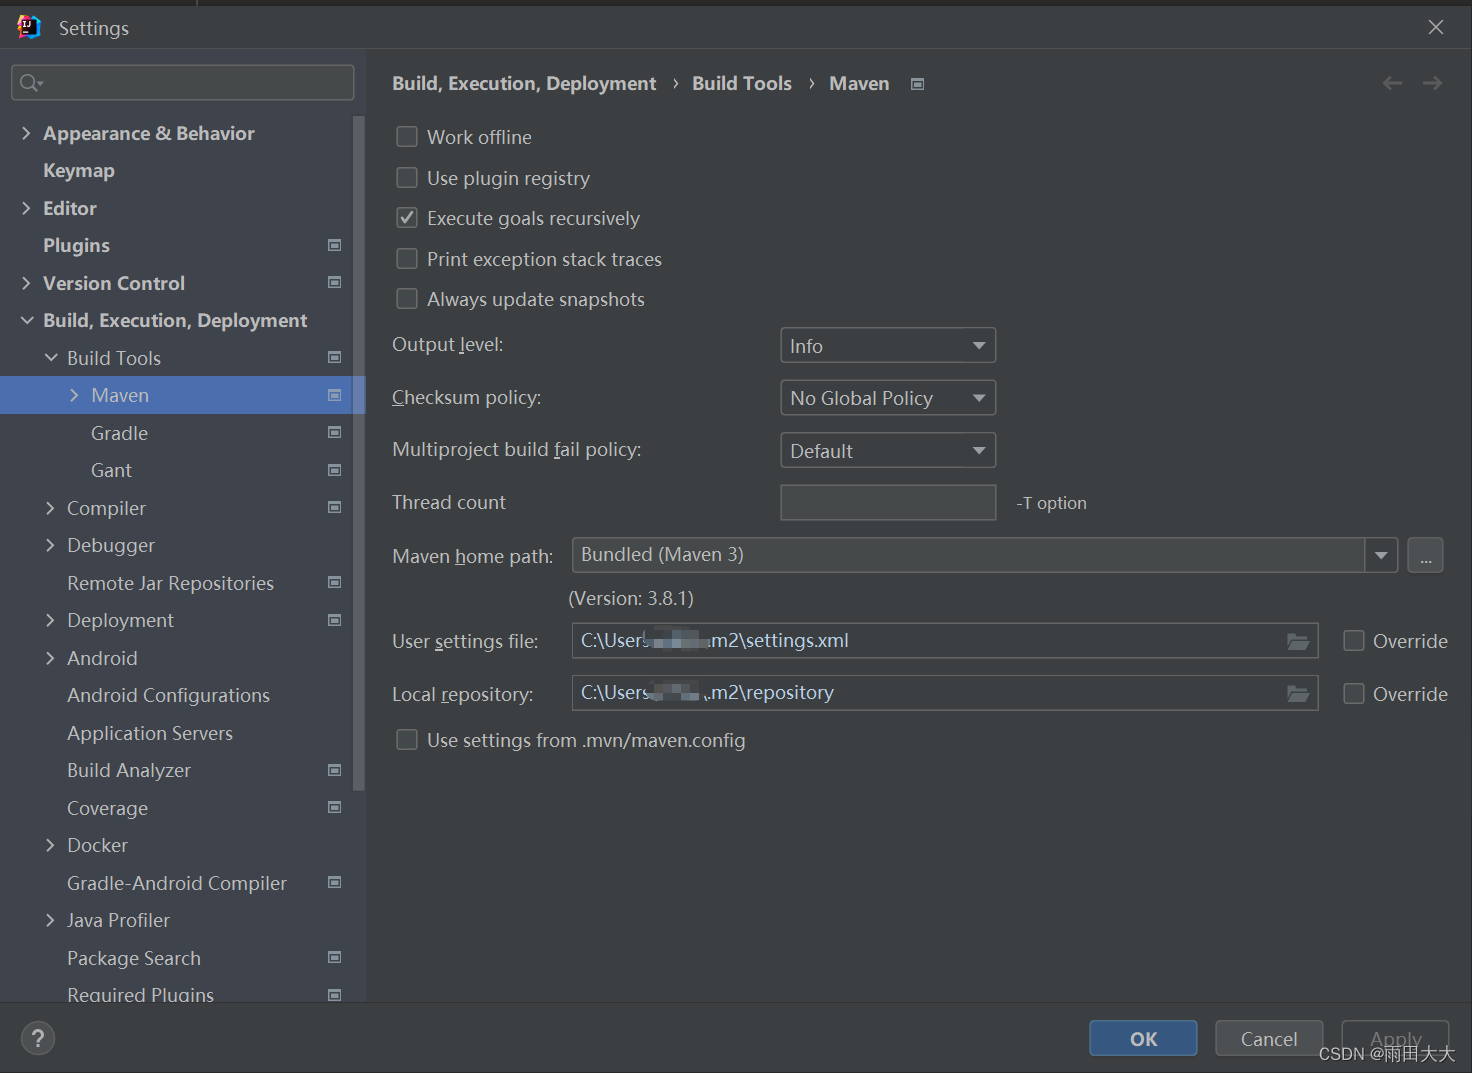
Task: Click the project-level icon beside Build Analyzer
Action: pos(335,770)
